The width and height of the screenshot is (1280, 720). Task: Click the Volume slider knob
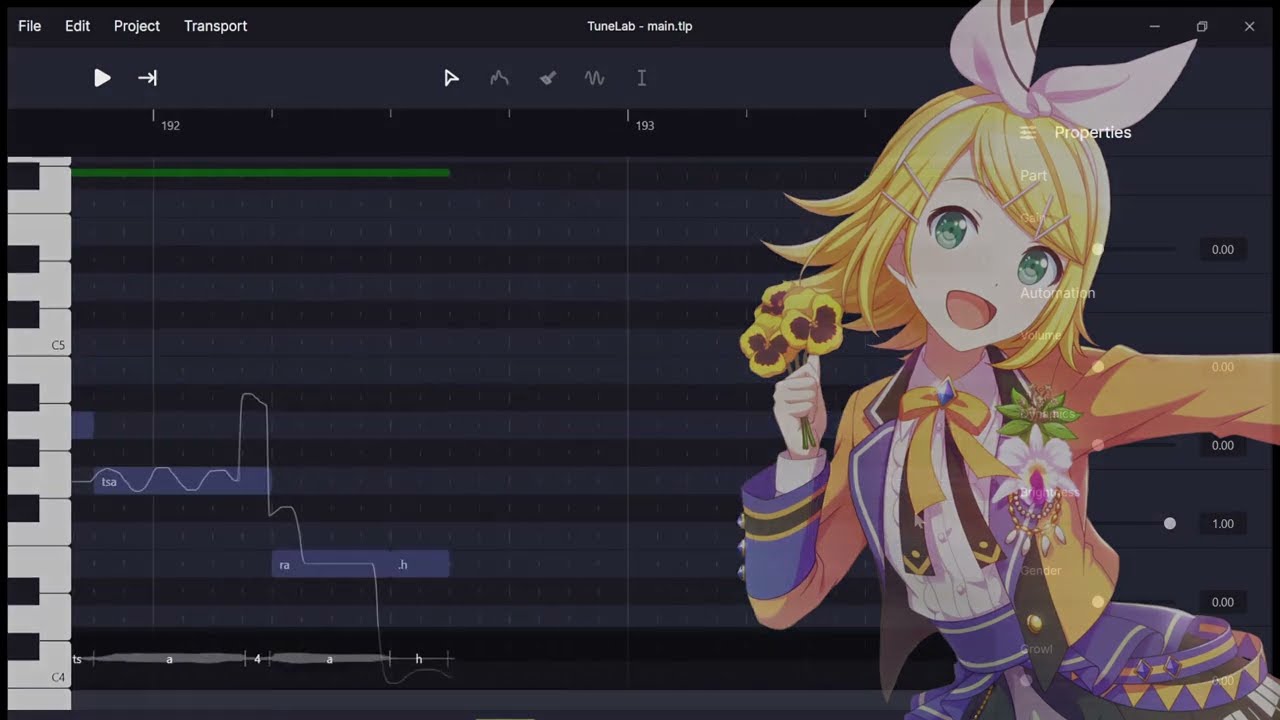(1097, 367)
